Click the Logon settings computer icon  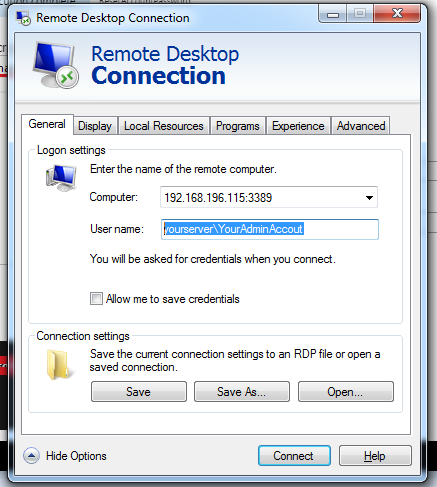coord(61,178)
